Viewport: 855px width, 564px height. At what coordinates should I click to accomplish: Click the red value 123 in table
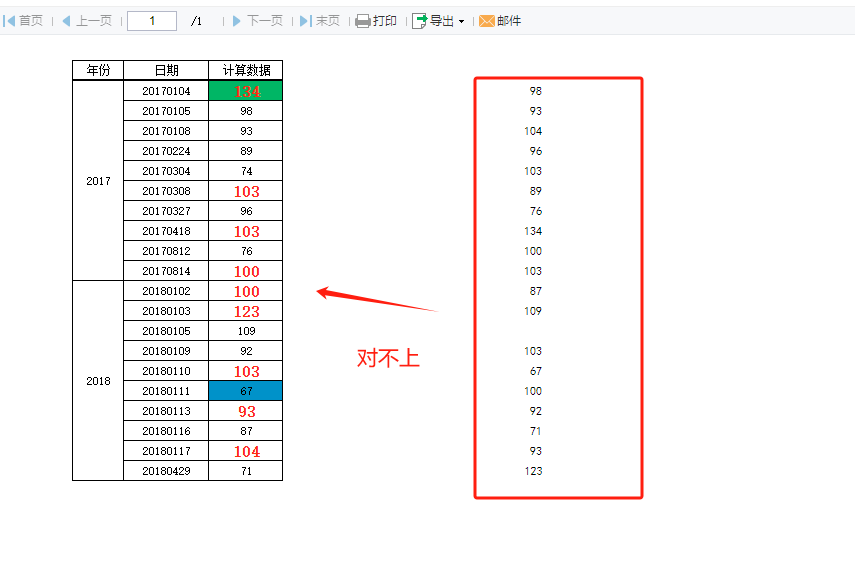coord(246,311)
